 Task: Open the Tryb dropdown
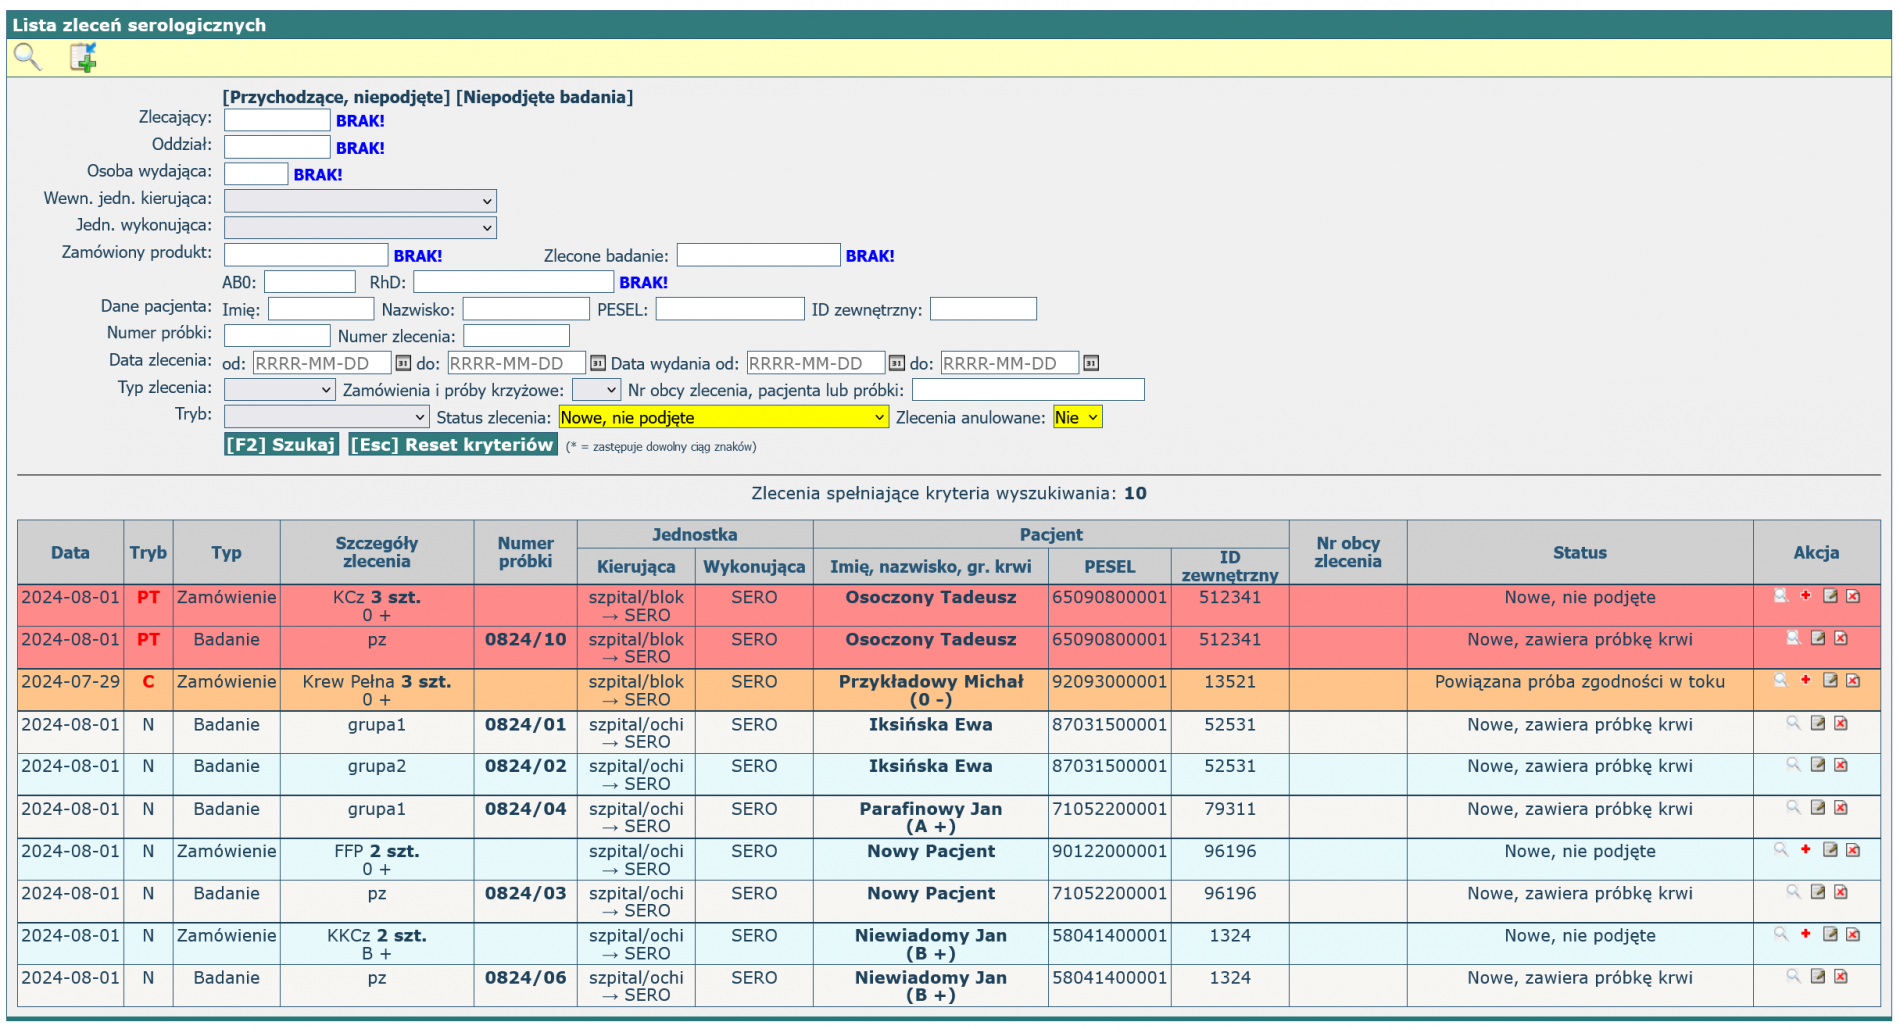tap(327, 417)
